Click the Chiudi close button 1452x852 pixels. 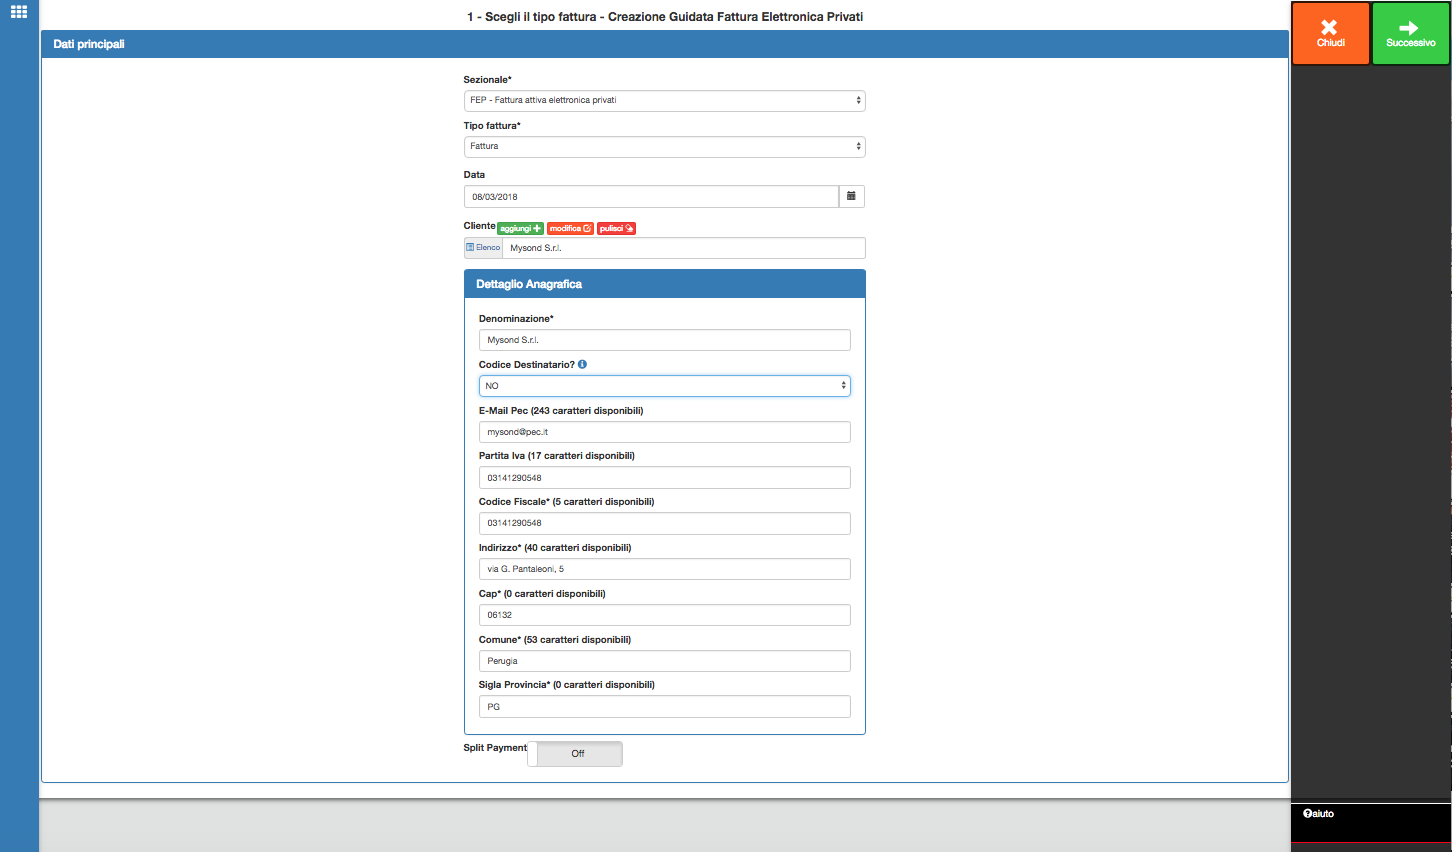point(1331,34)
